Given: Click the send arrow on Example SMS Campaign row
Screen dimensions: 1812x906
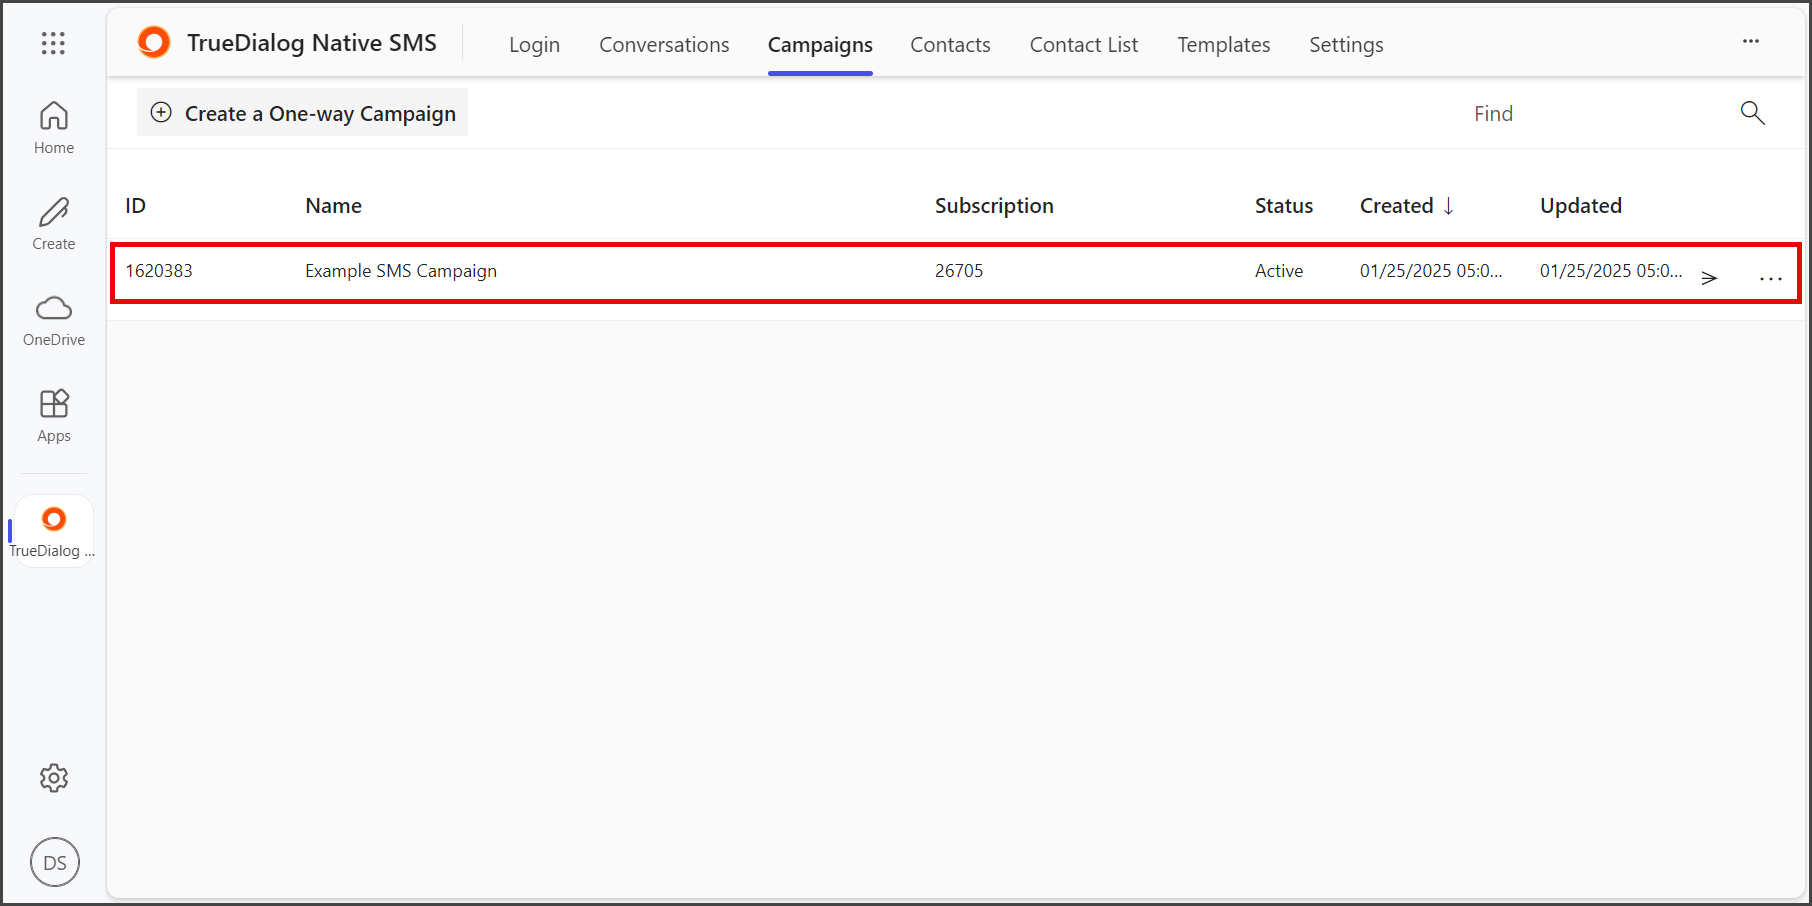Looking at the screenshot, I should pyautogui.click(x=1709, y=278).
